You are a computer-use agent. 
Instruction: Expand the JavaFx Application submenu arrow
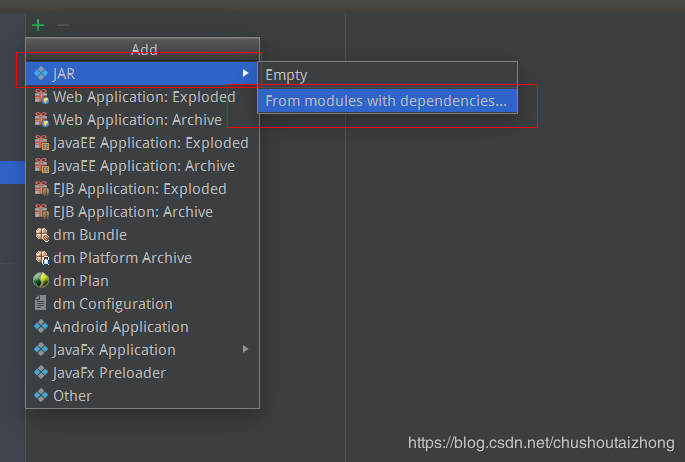tap(246, 349)
